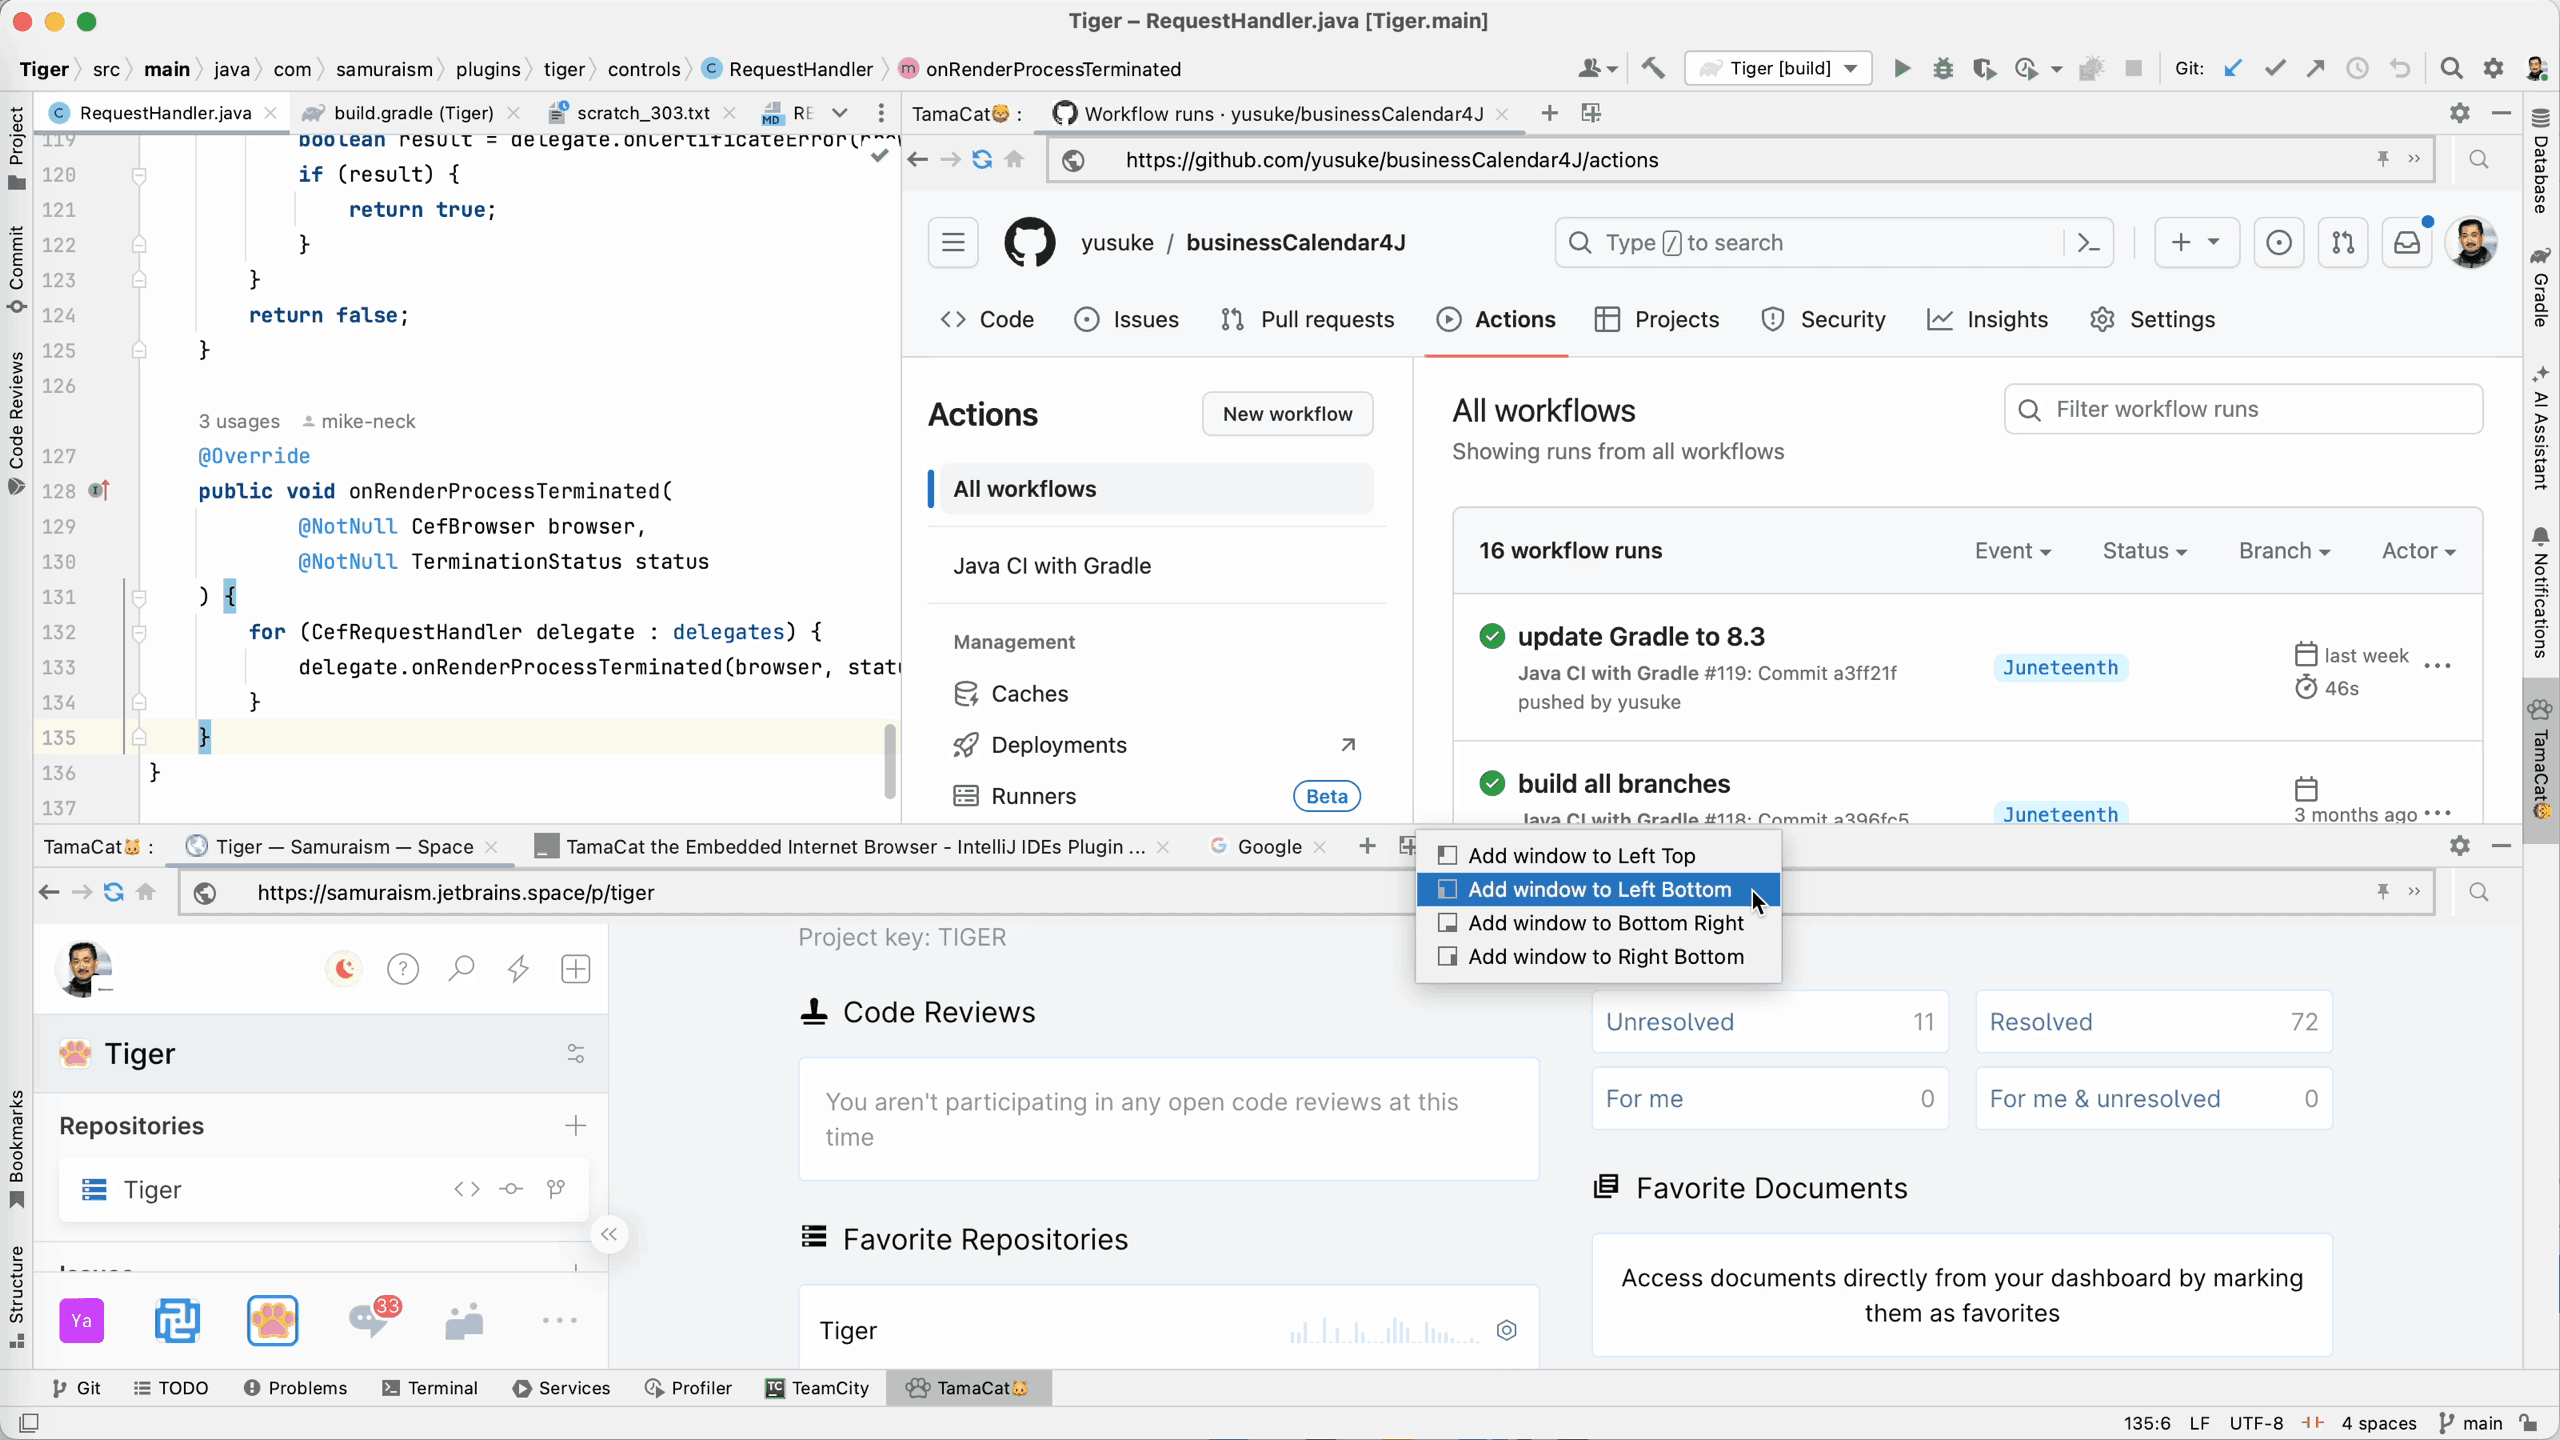This screenshot has height=1440, width=2560.
Task: Click Git update project arrow icon
Action: click(x=2233, y=69)
